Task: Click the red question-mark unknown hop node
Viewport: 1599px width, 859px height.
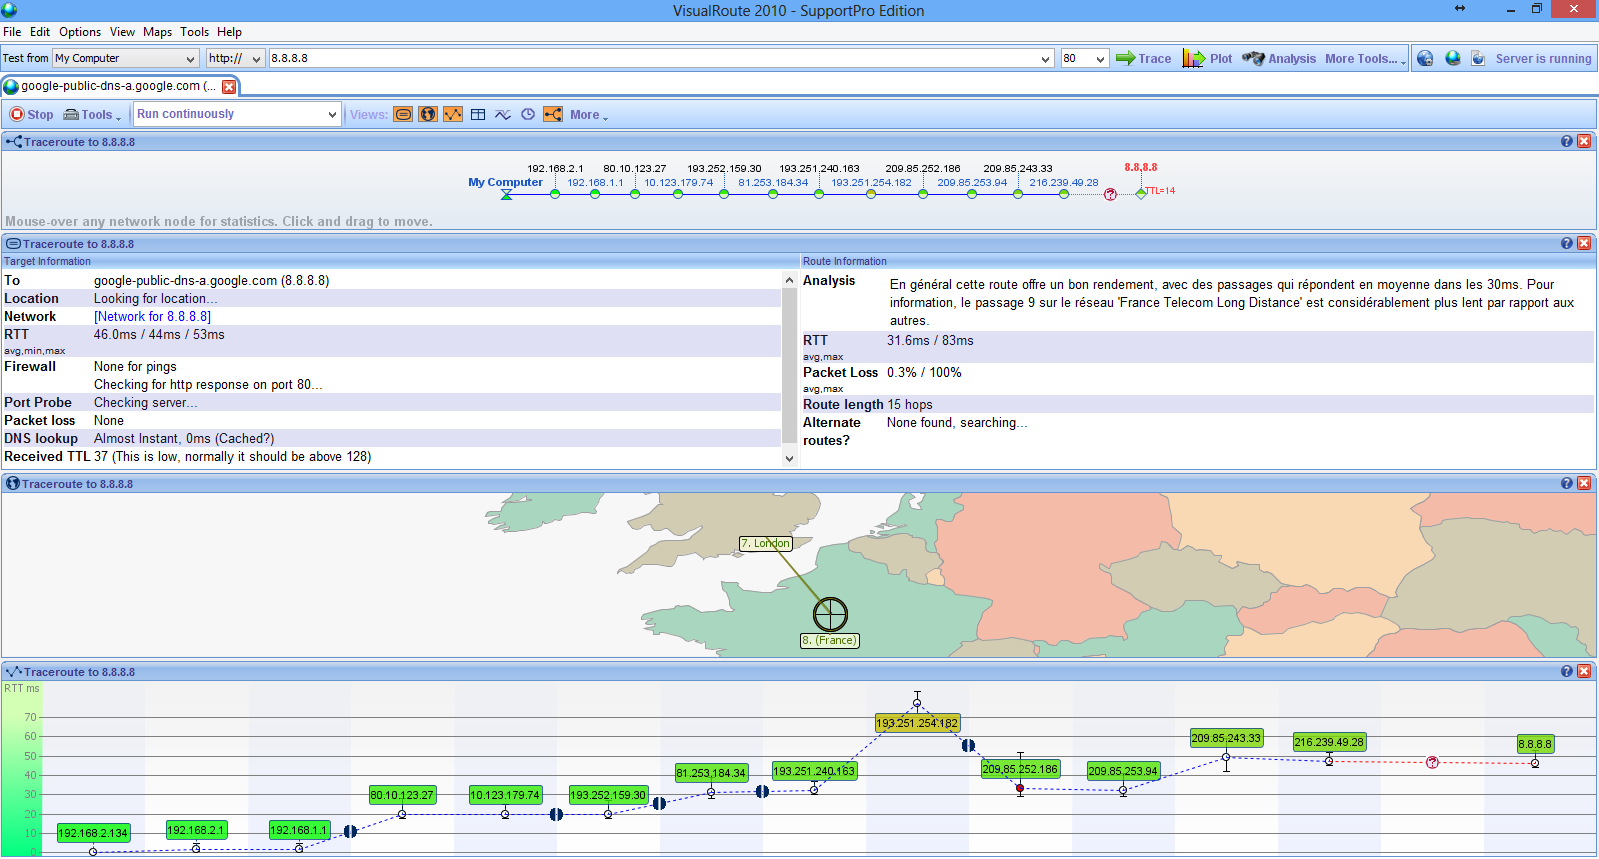Action: [x=1110, y=194]
